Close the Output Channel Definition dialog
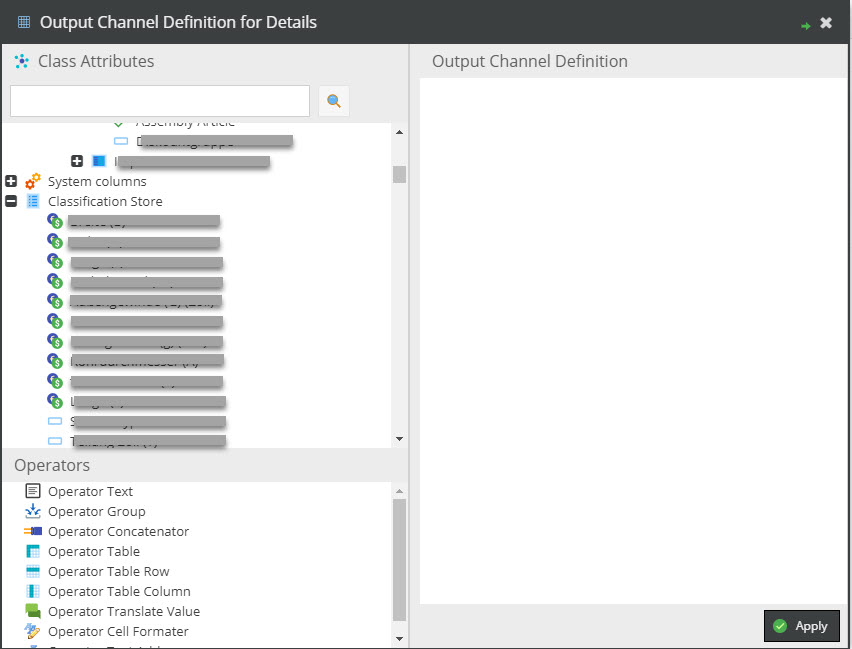 tap(826, 23)
